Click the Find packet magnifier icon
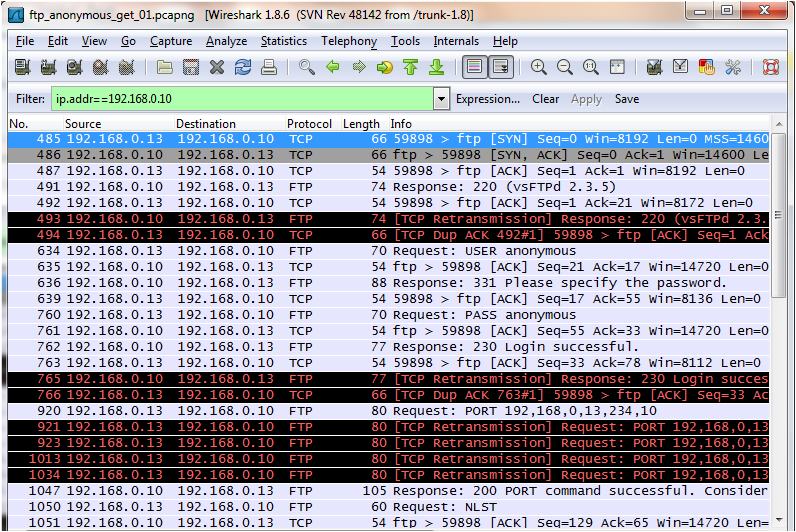The width and height of the screenshot is (796, 532). point(306,67)
